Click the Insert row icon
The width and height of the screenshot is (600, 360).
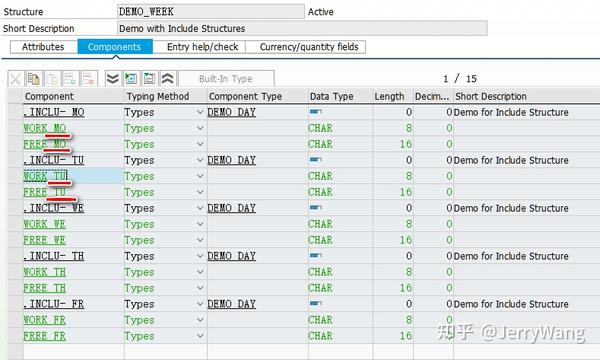pos(70,79)
